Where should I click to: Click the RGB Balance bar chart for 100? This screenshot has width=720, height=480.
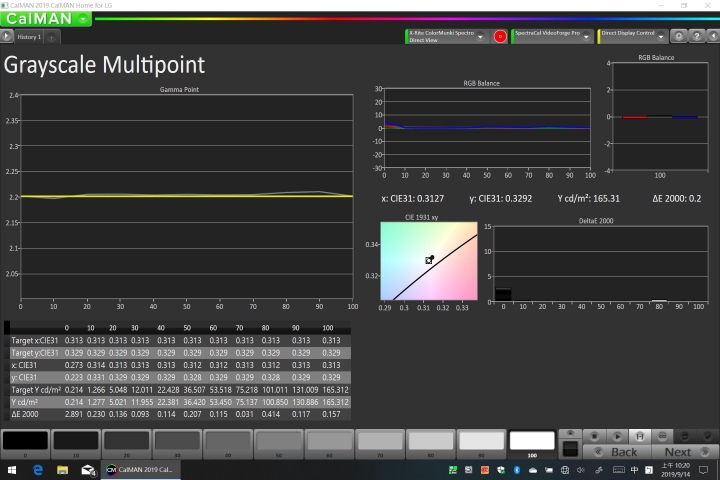click(x=660, y=117)
